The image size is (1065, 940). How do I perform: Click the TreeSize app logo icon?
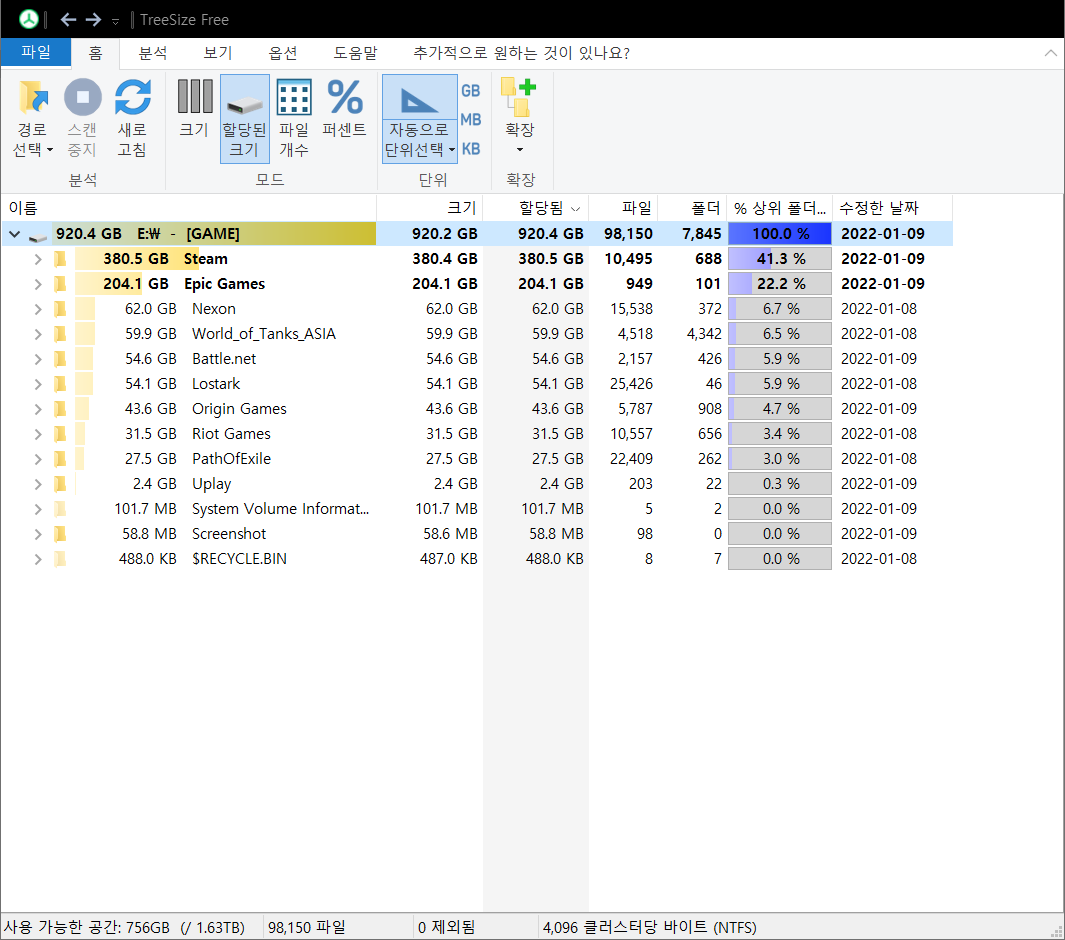[x=29, y=19]
